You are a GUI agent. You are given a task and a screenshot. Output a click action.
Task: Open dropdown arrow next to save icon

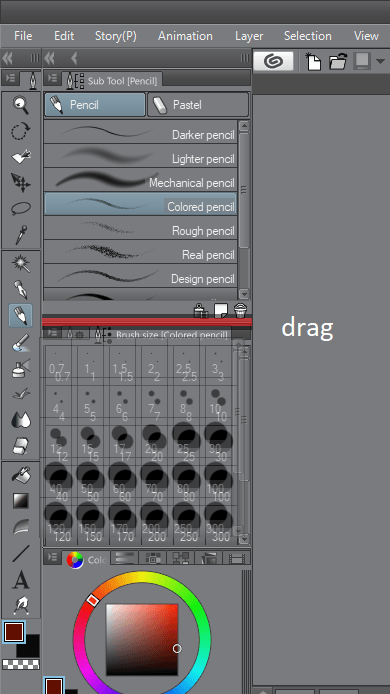(x=380, y=62)
